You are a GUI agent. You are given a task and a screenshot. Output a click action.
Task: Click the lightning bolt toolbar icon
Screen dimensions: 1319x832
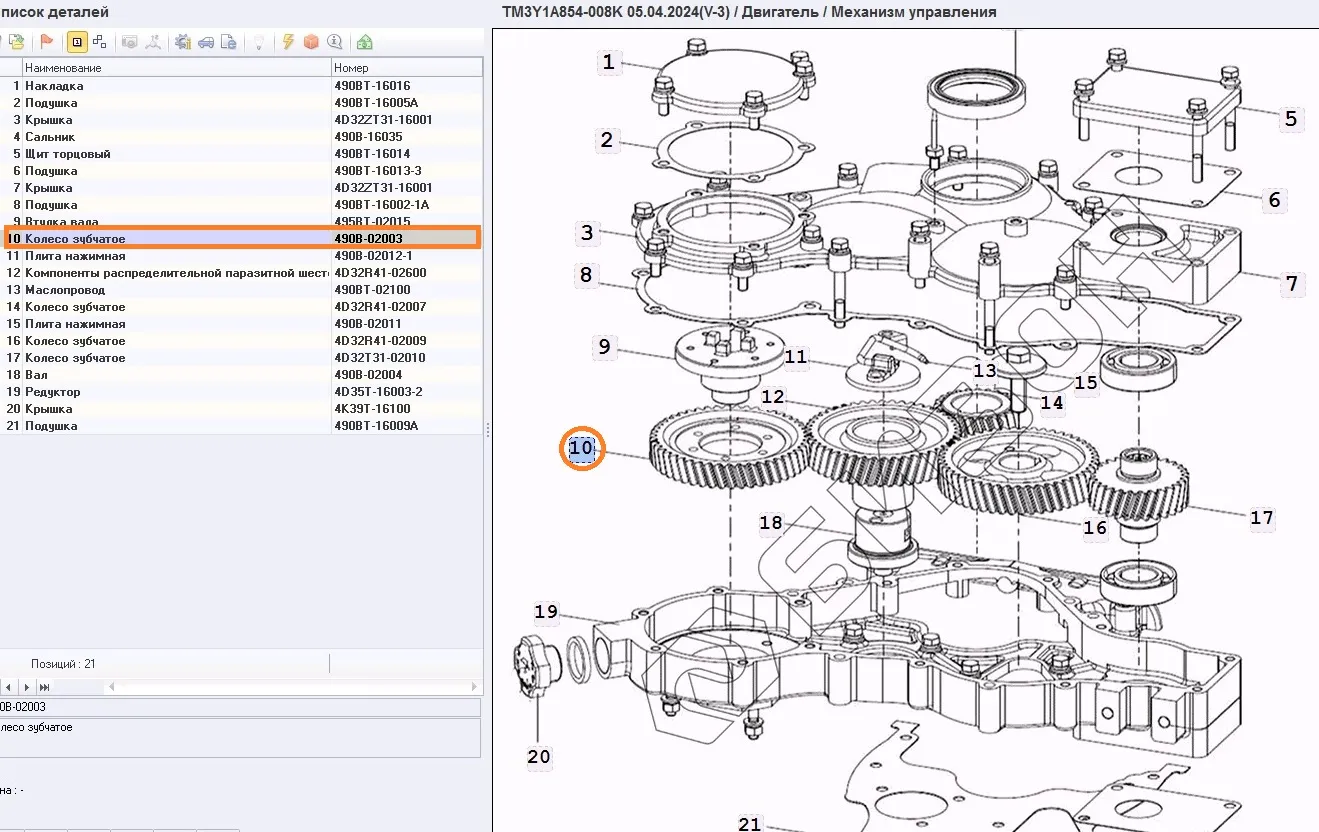(x=288, y=42)
